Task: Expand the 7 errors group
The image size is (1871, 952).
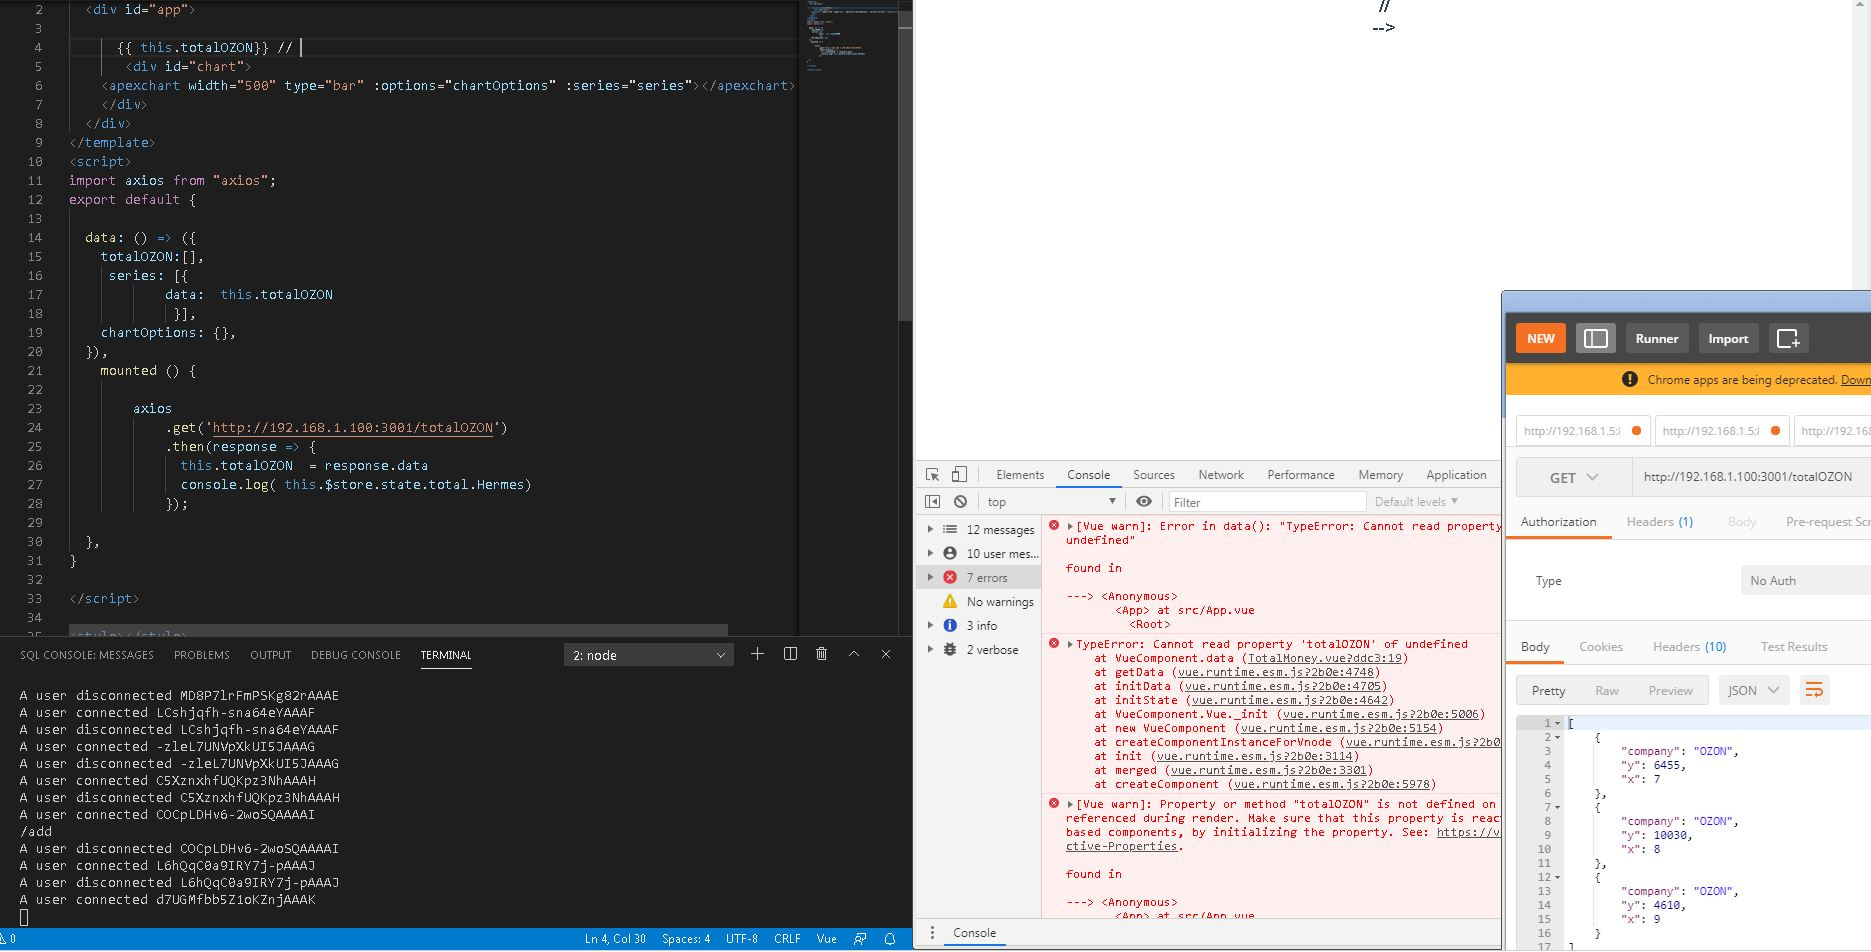Action: tap(930, 577)
